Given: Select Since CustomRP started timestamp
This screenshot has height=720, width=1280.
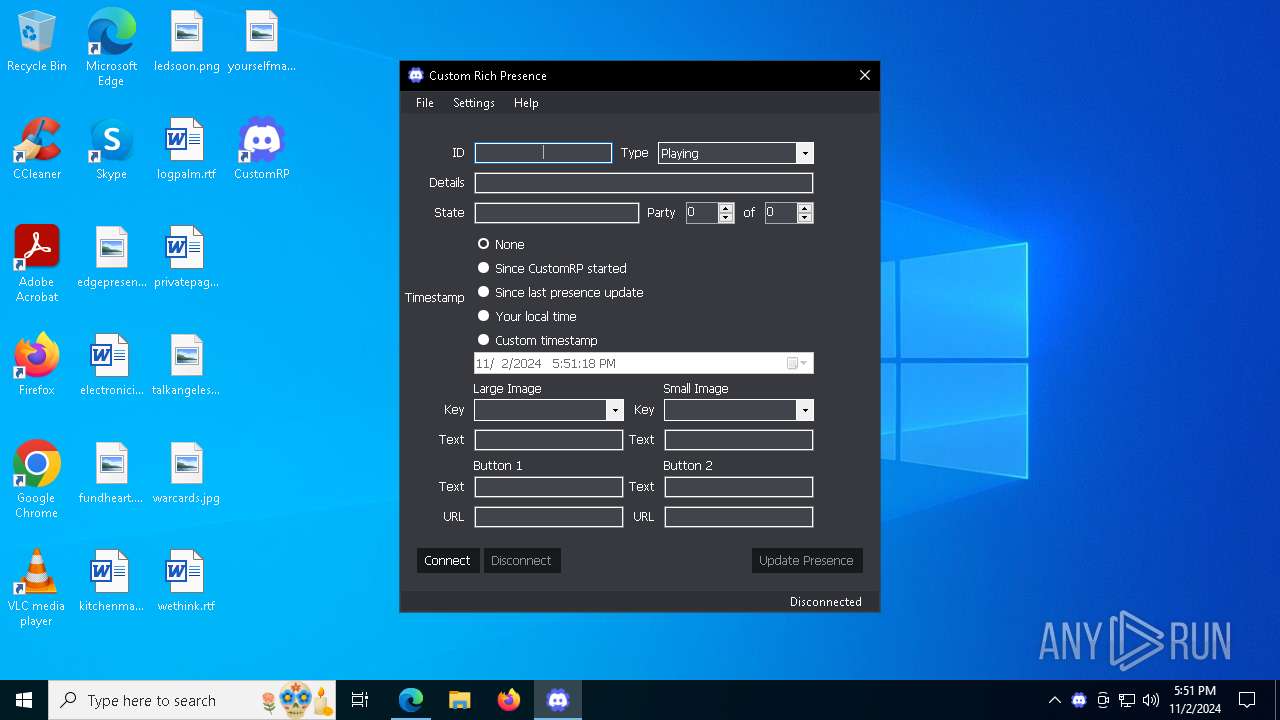Looking at the screenshot, I should coord(552,268).
